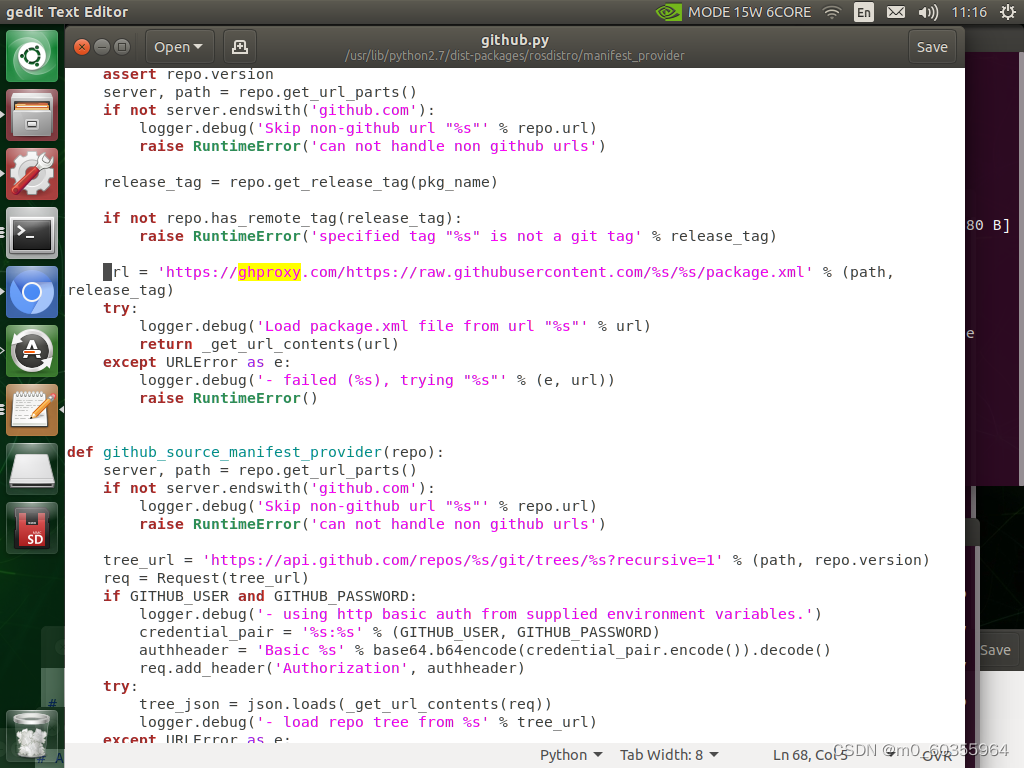Launch Chromium browser from the launcher
The width and height of the screenshot is (1024, 768).
coord(32,292)
